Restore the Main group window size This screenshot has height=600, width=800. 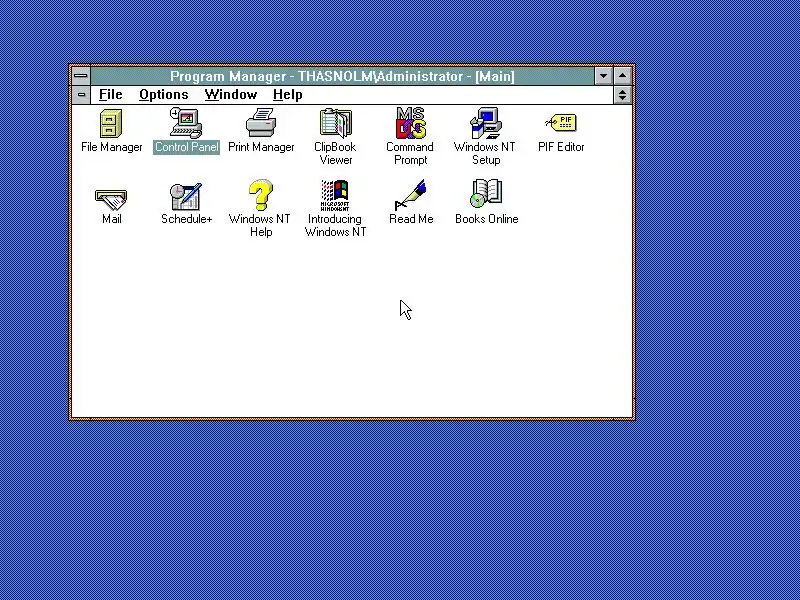tap(622, 94)
